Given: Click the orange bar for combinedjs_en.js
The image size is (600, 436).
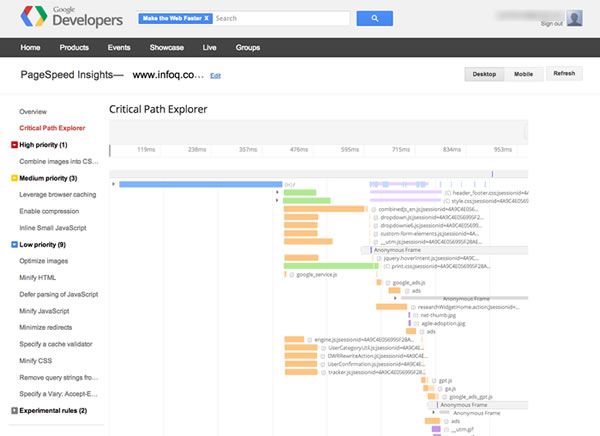Looking at the screenshot, I should (324, 209).
